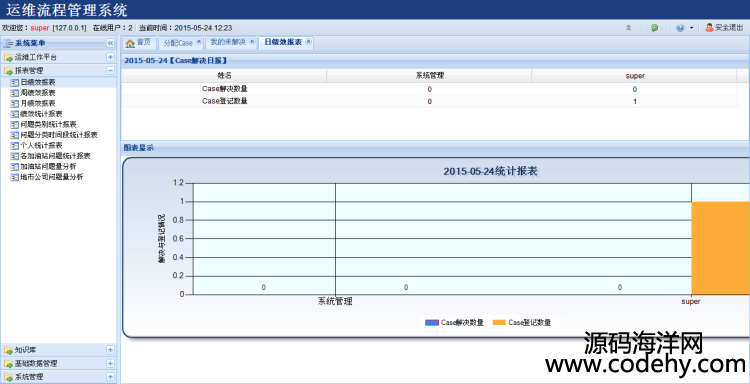Expand the 系统管理 section
This screenshot has width=750, height=384.
(x=110, y=377)
